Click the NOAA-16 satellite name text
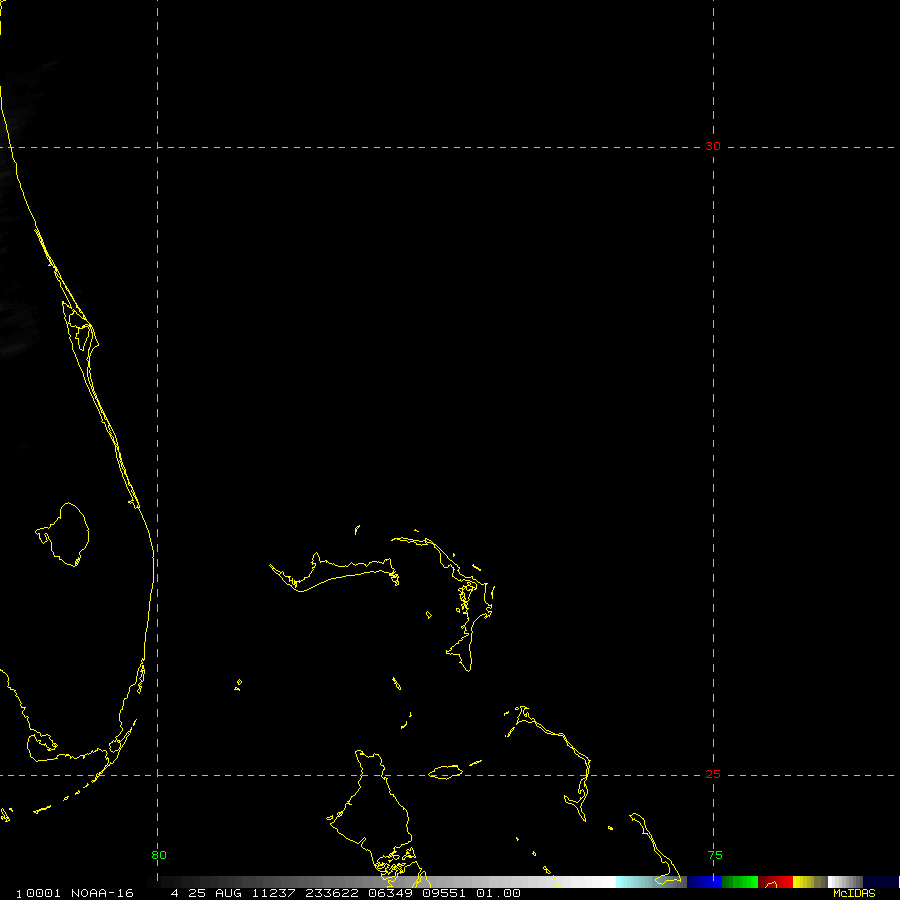This screenshot has width=900, height=900. pos(104,893)
